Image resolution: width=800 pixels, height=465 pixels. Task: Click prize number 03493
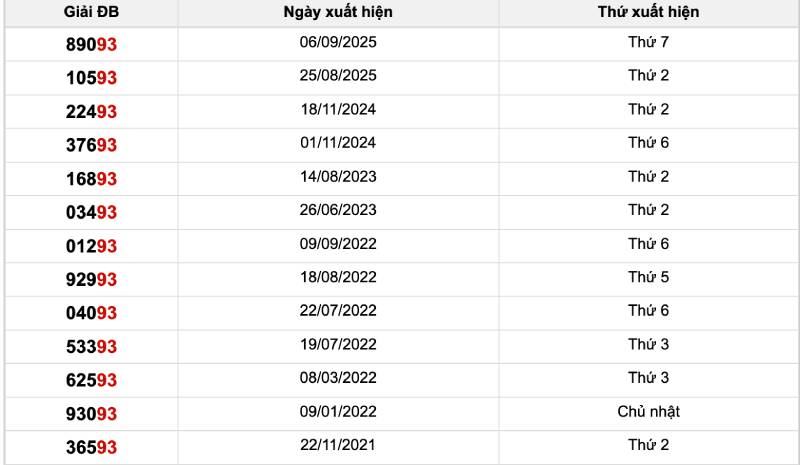click(x=92, y=212)
